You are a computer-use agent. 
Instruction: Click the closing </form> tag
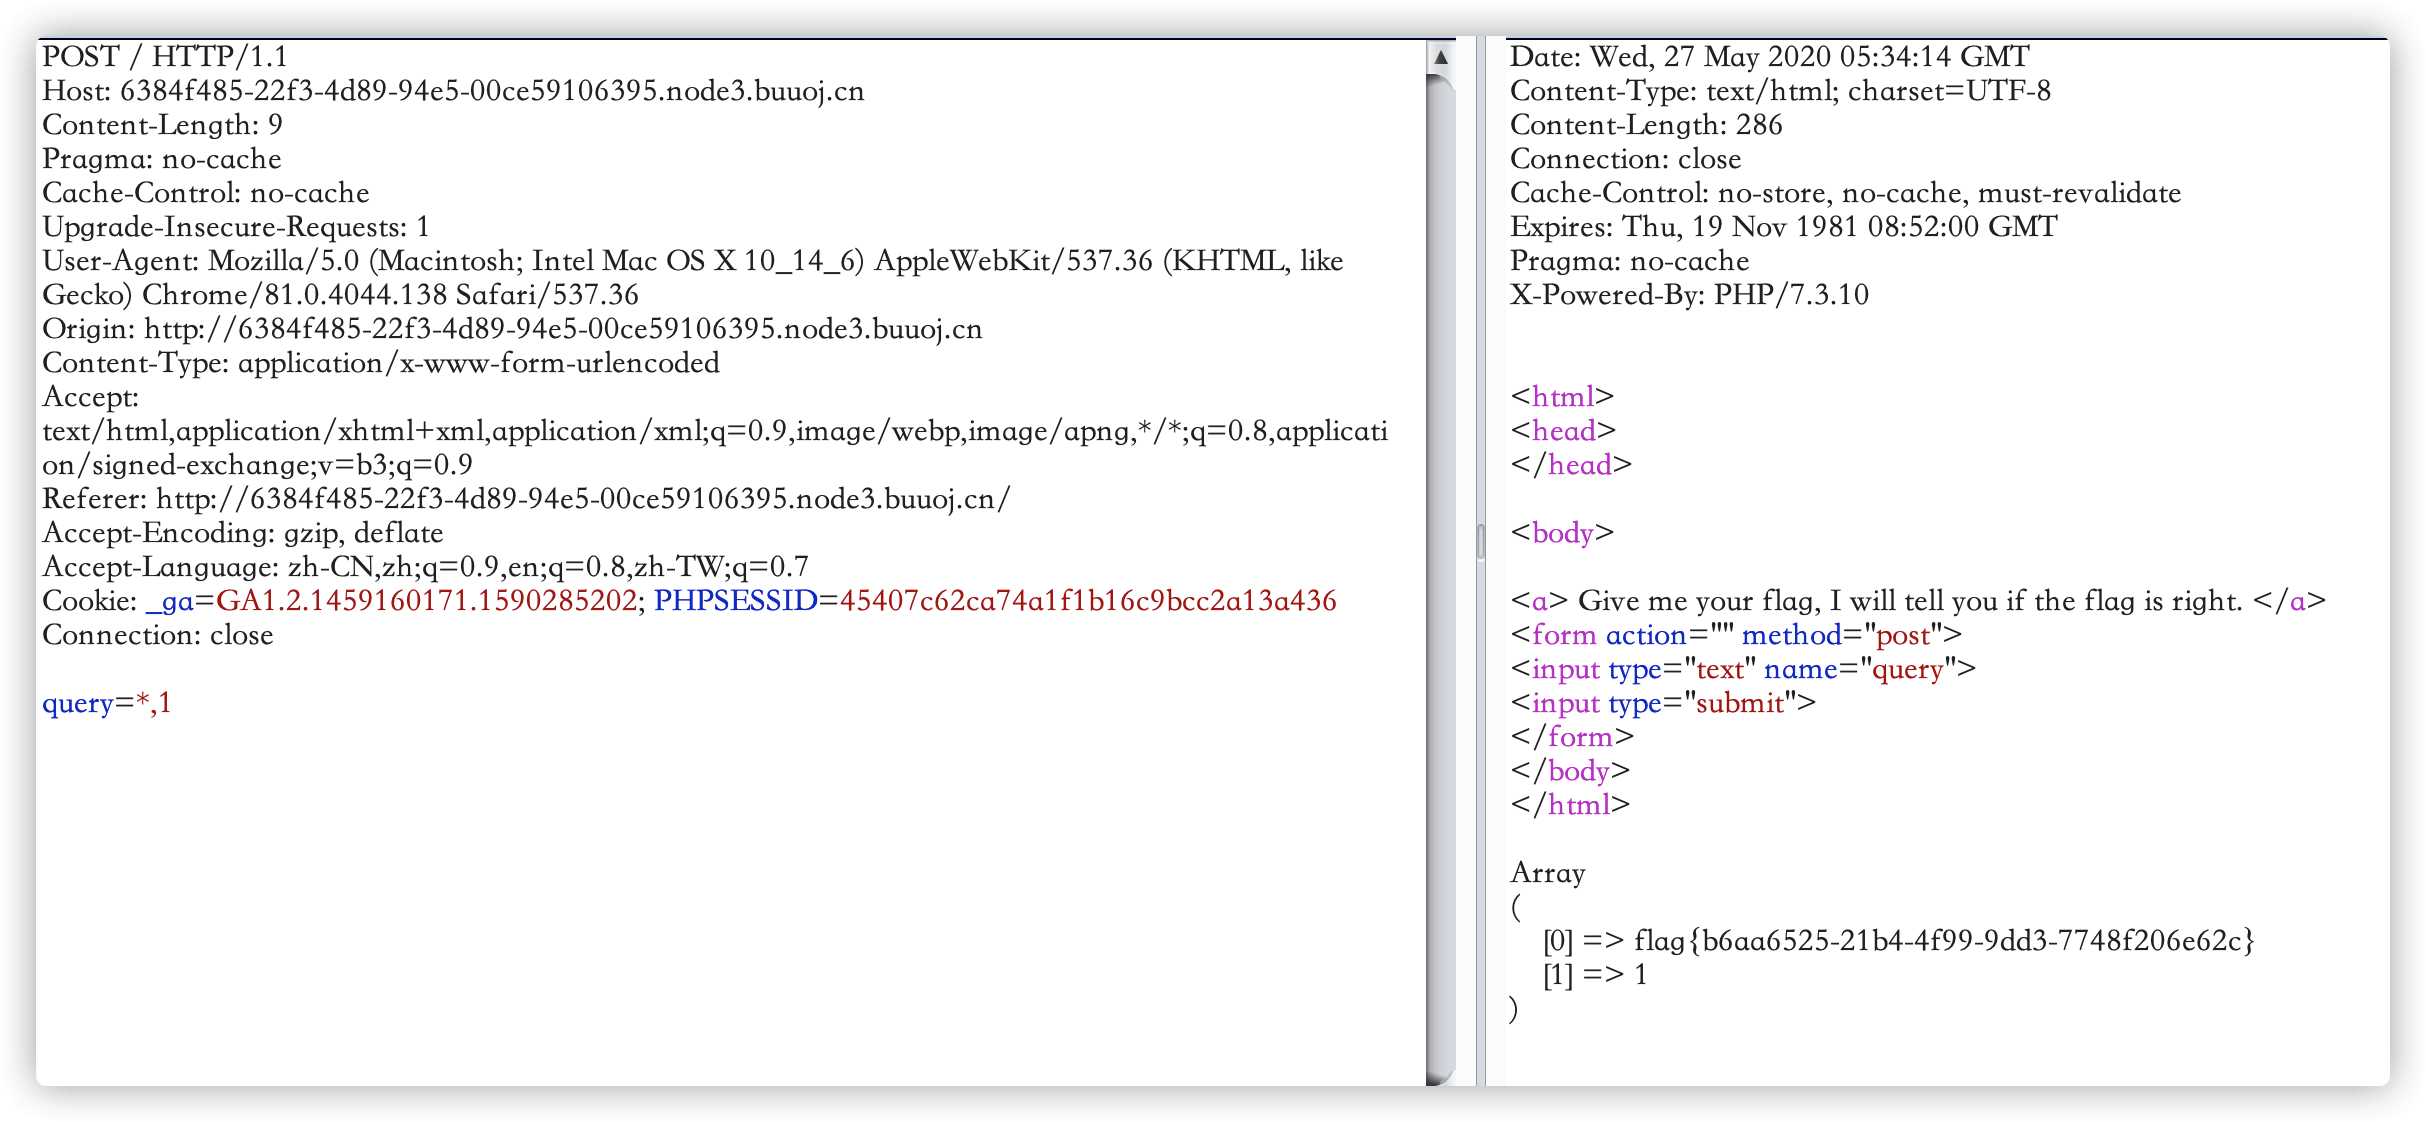(x=1572, y=737)
